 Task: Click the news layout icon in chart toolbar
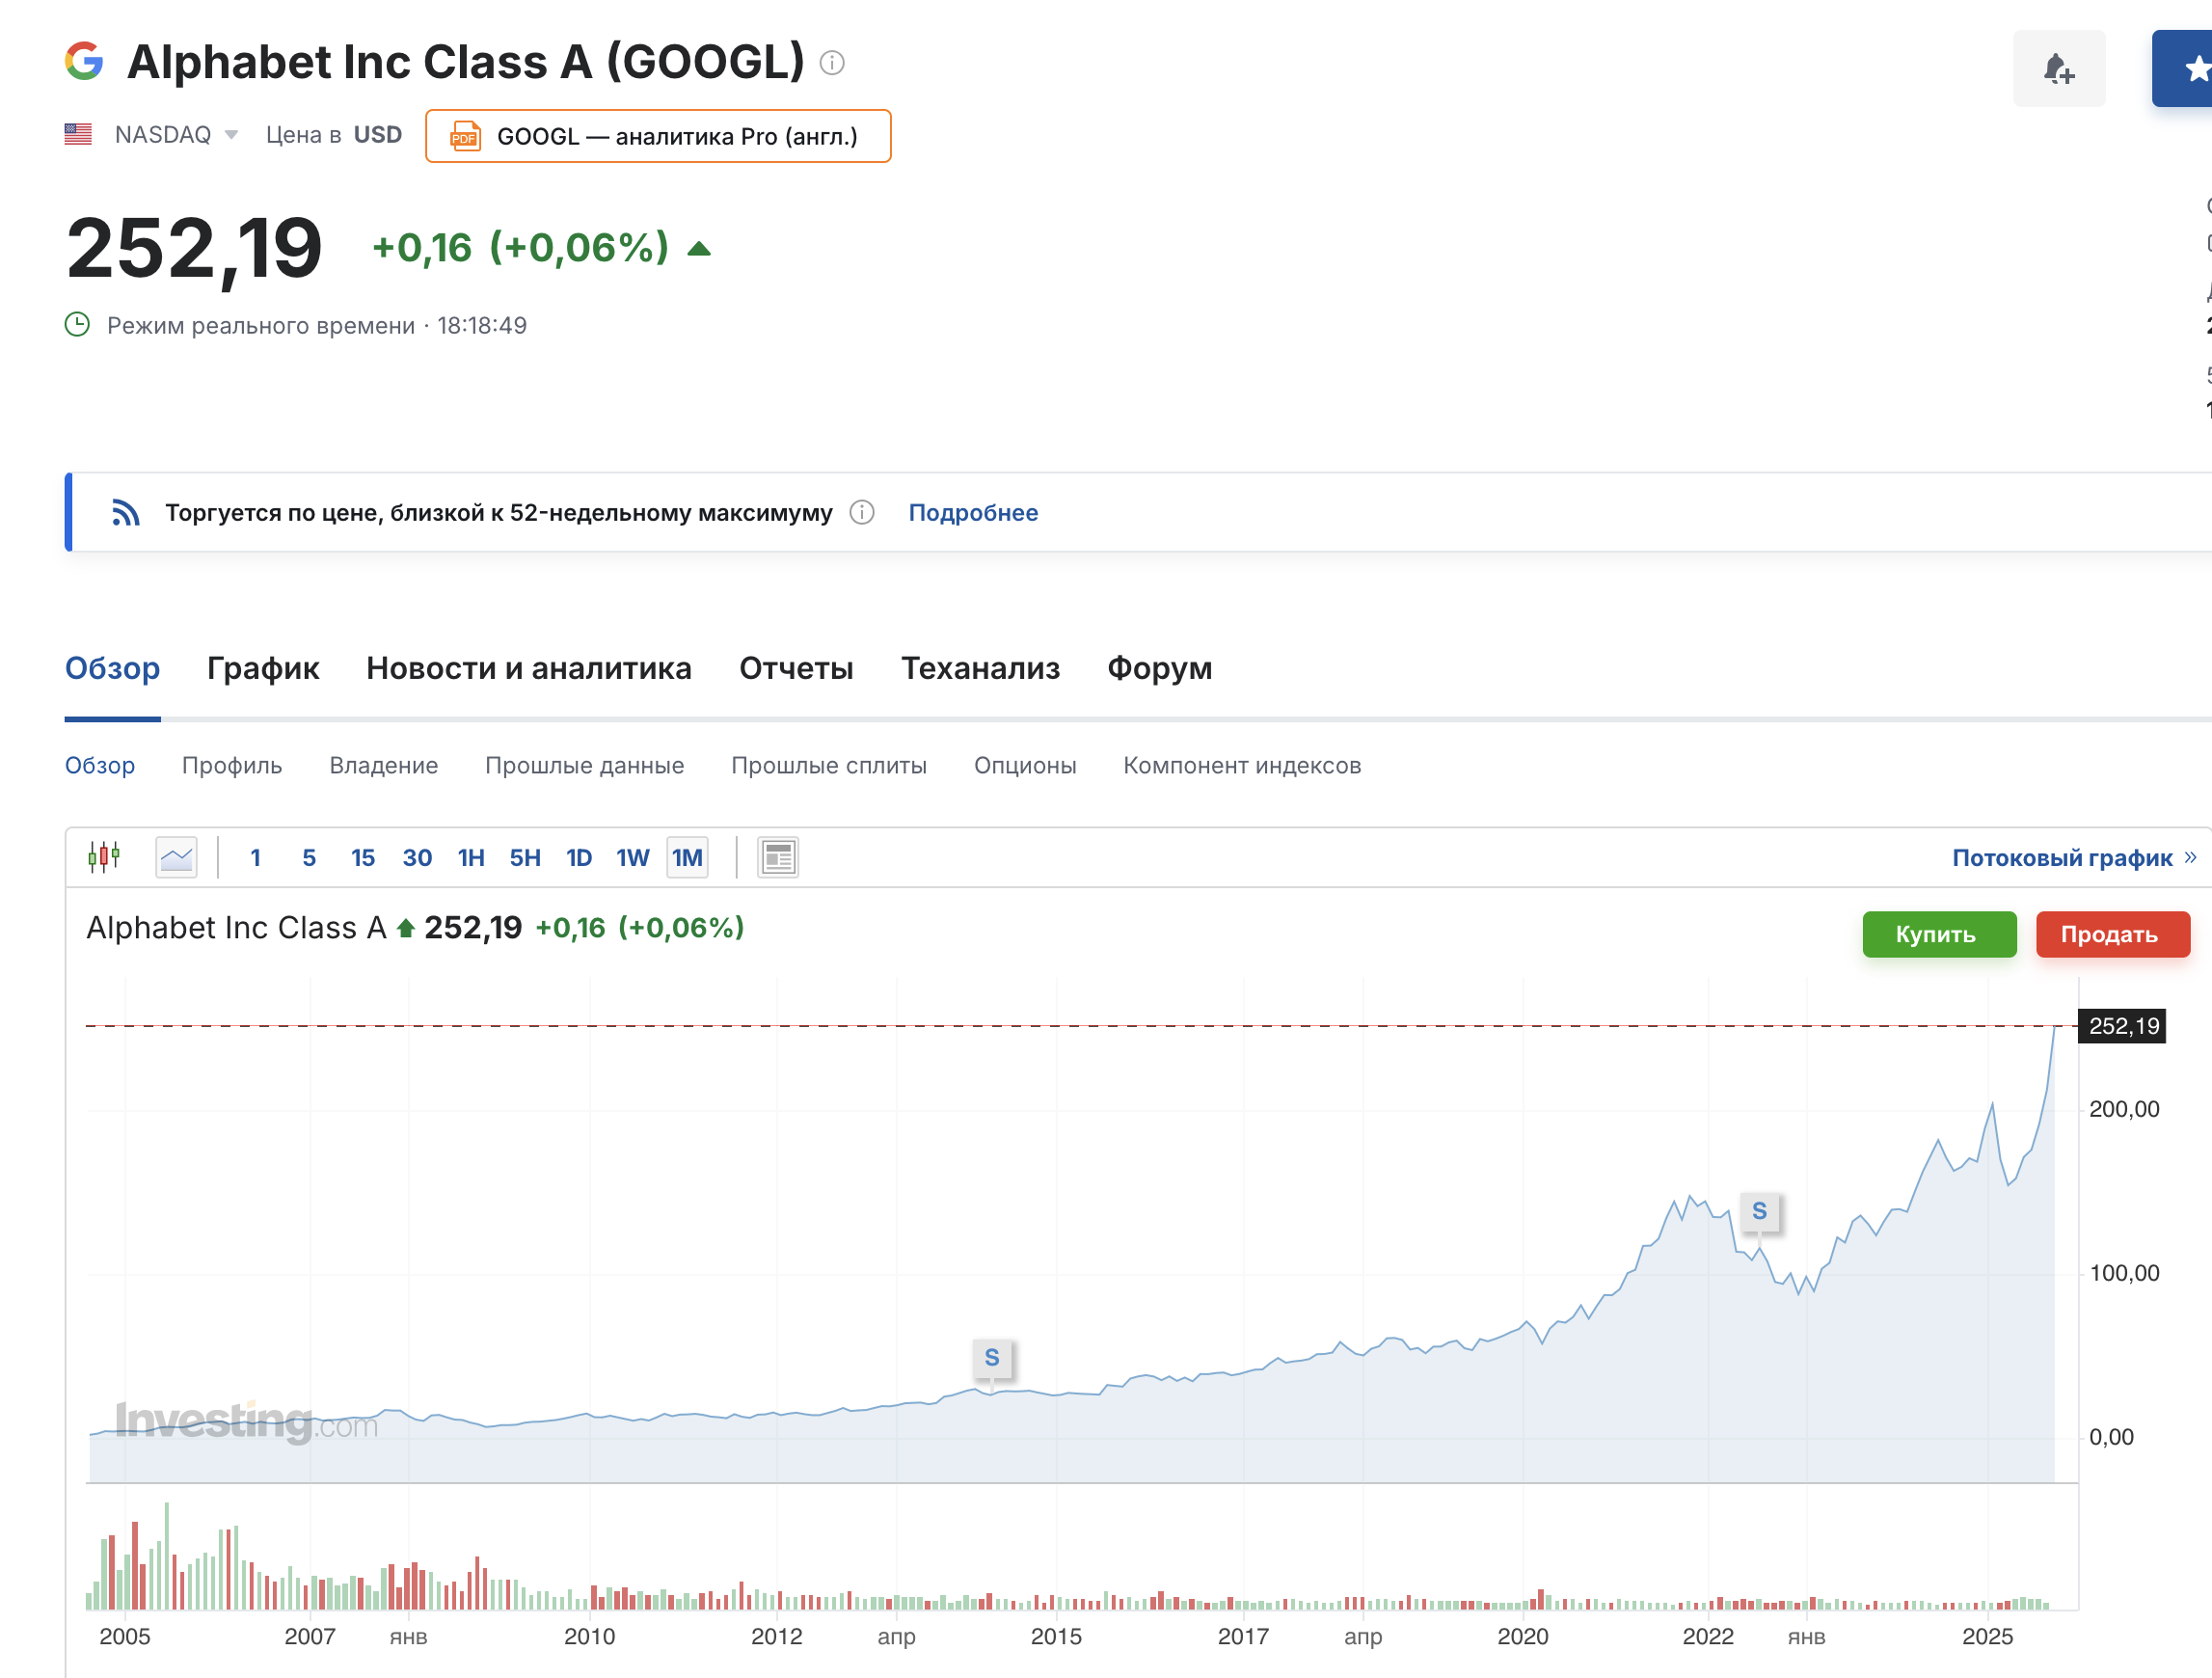(x=777, y=857)
